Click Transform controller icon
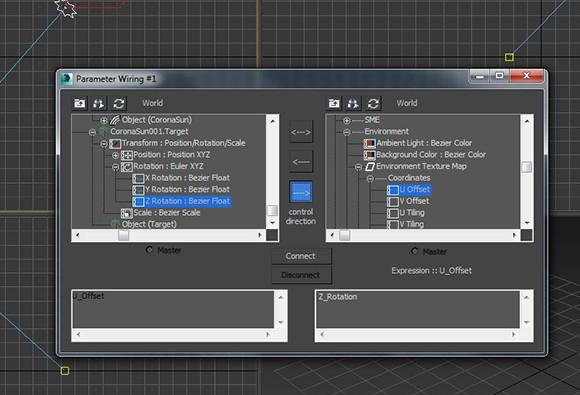The height and width of the screenshot is (395, 580). pos(115,144)
